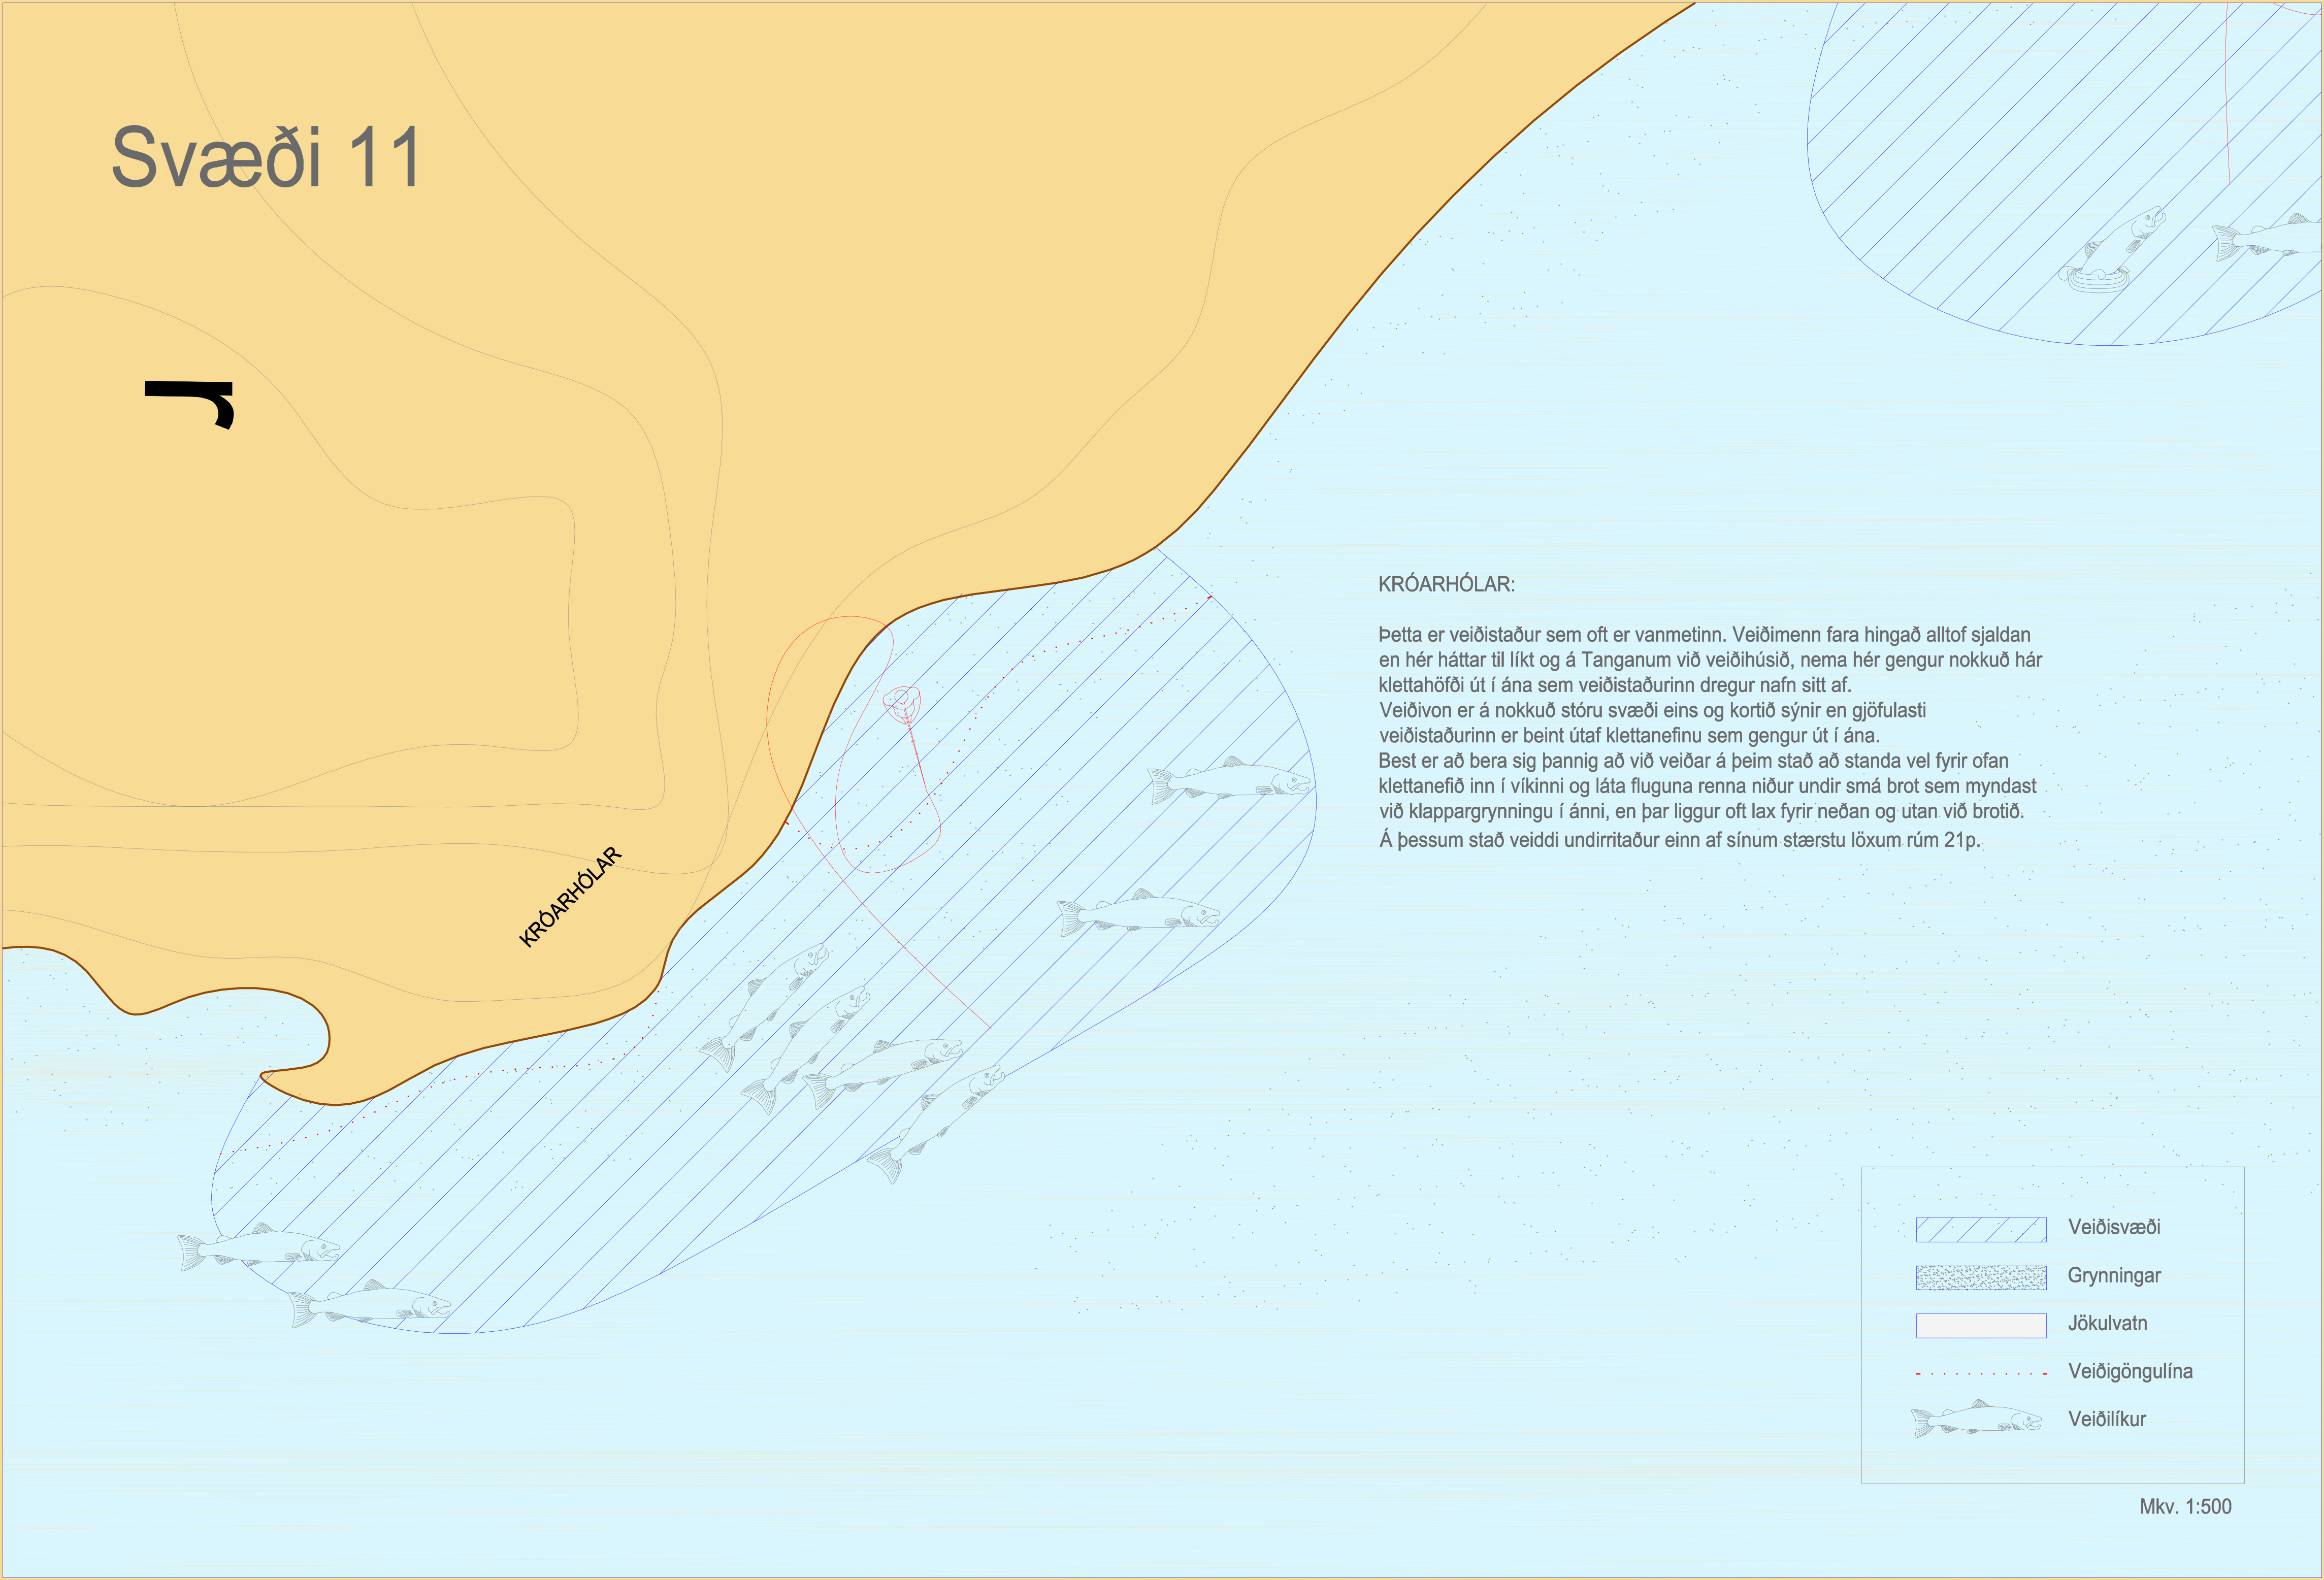
Task: Click the 'Veiðilíkur' legend label
Action: (2107, 1419)
